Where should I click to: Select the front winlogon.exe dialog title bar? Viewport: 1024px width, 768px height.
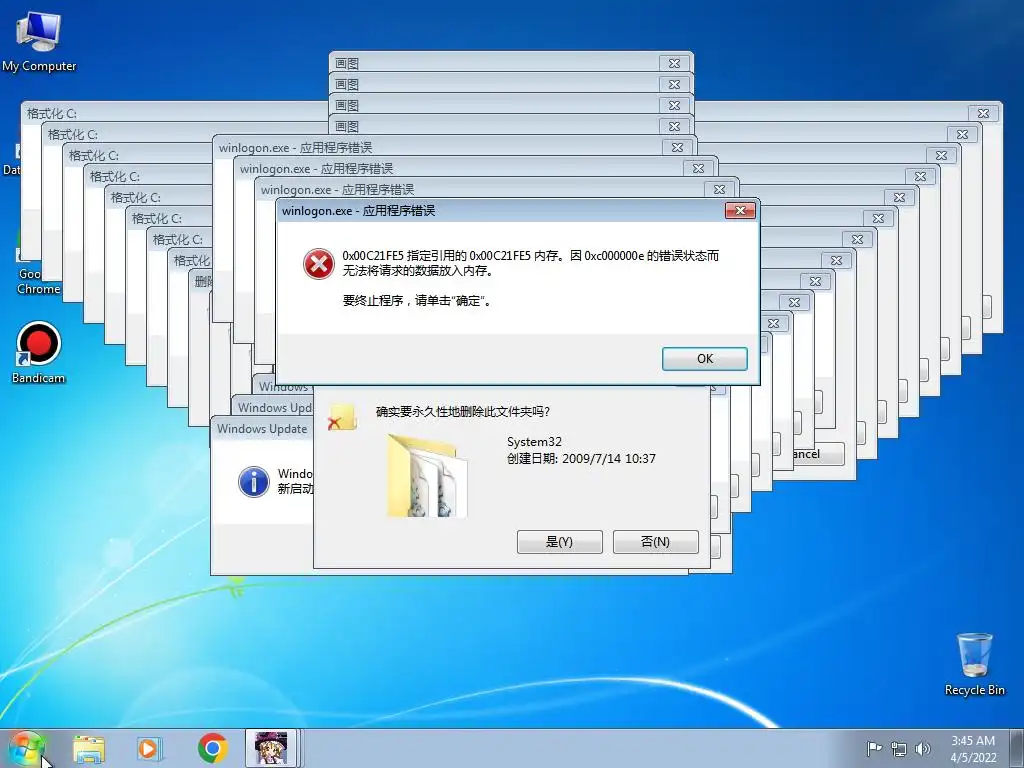point(500,210)
